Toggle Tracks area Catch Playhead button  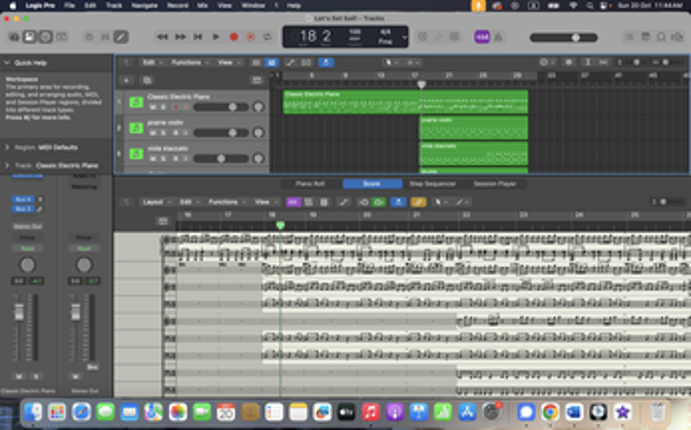(x=326, y=63)
